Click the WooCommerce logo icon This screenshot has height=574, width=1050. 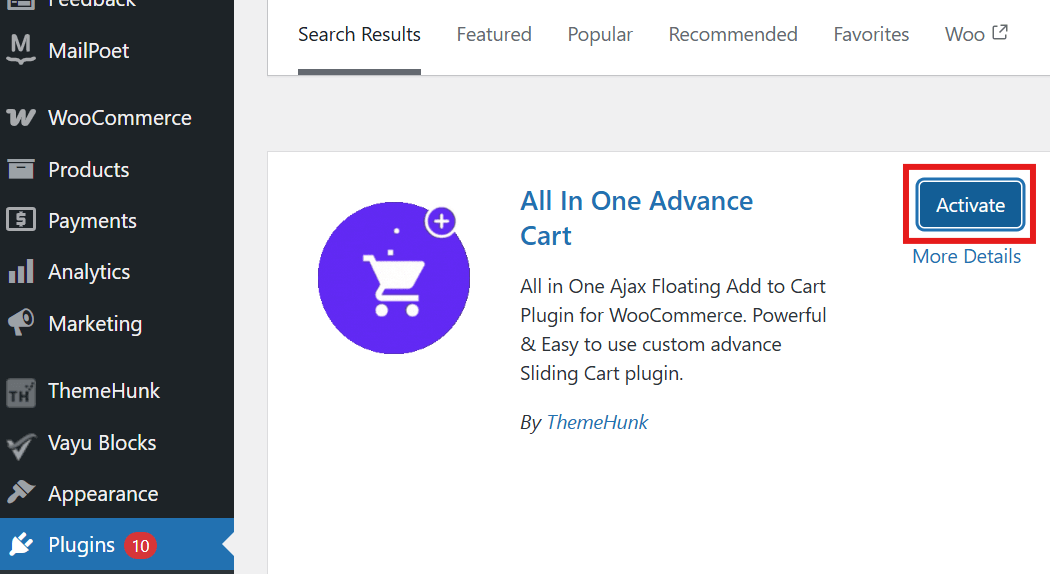(x=21, y=118)
